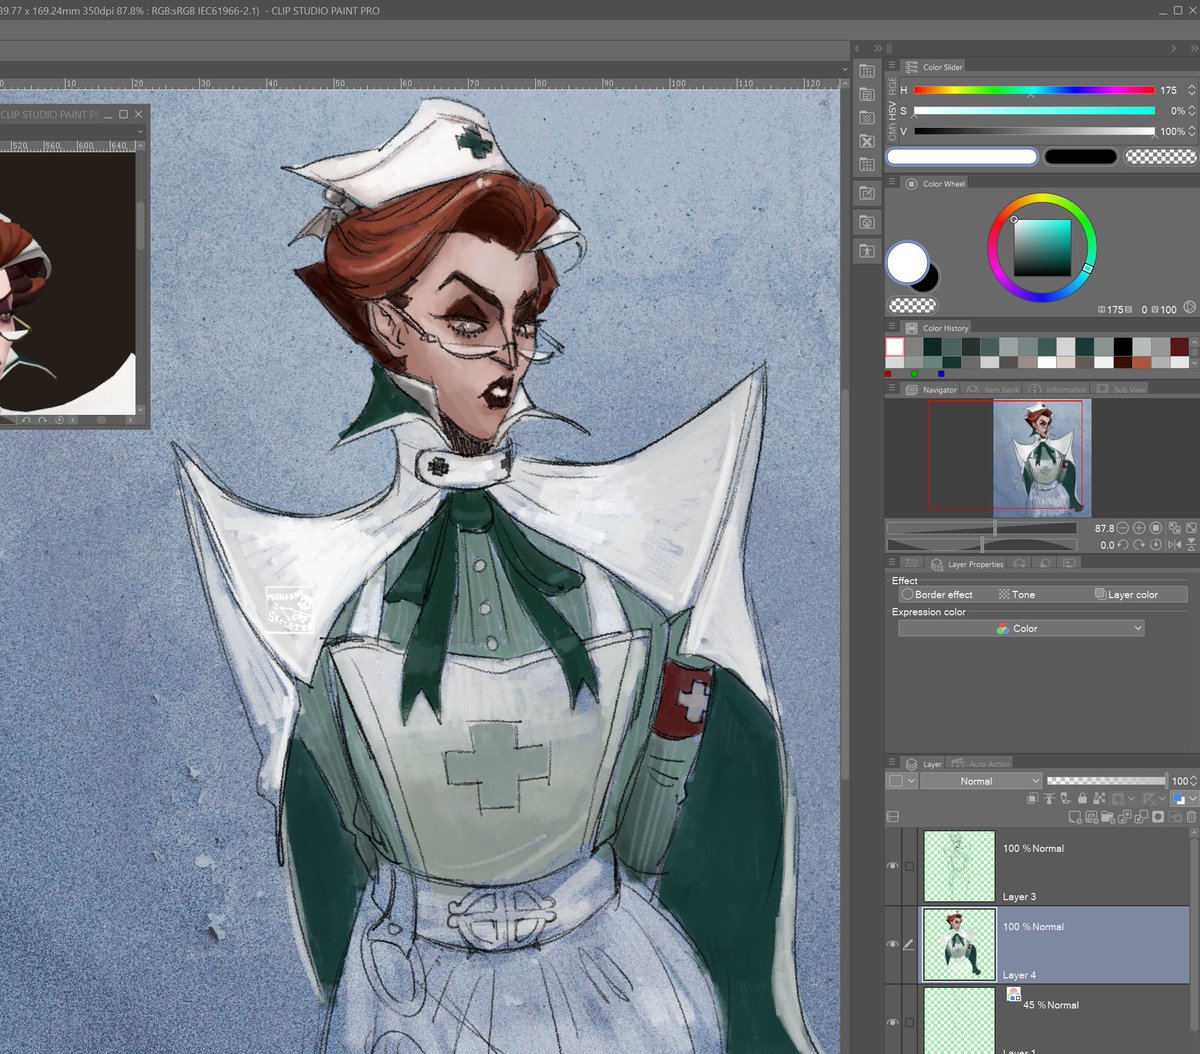Image resolution: width=1200 pixels, height=1054 pixels.
Task: Delete the selected layer with trash icon
Action: tap(1191, 817)
